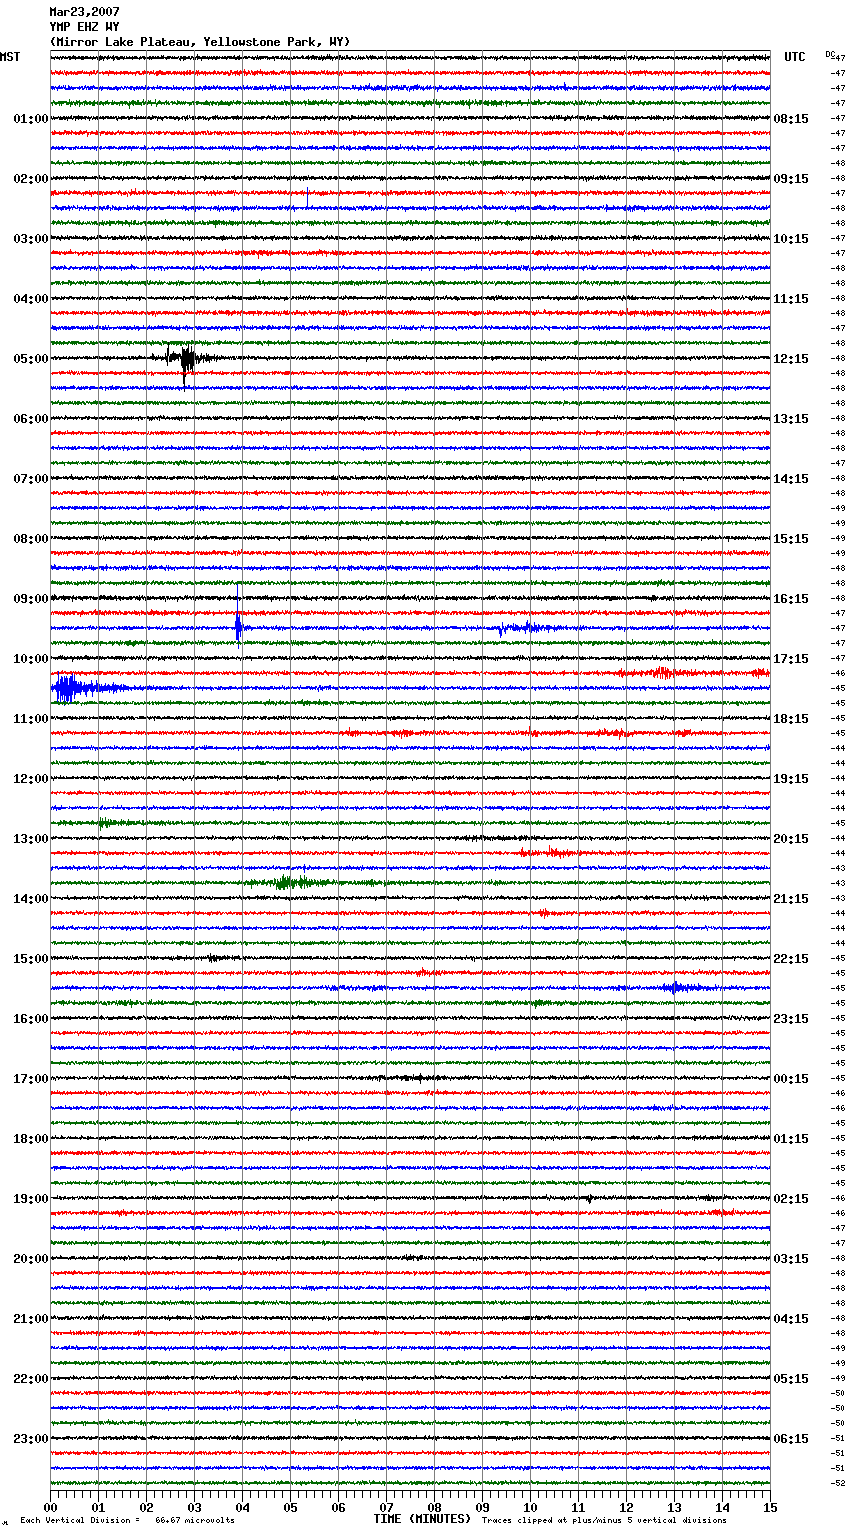Select the 07:00 MST time label
This screenshot has height=1534, width=850.
tap(30, 479)
